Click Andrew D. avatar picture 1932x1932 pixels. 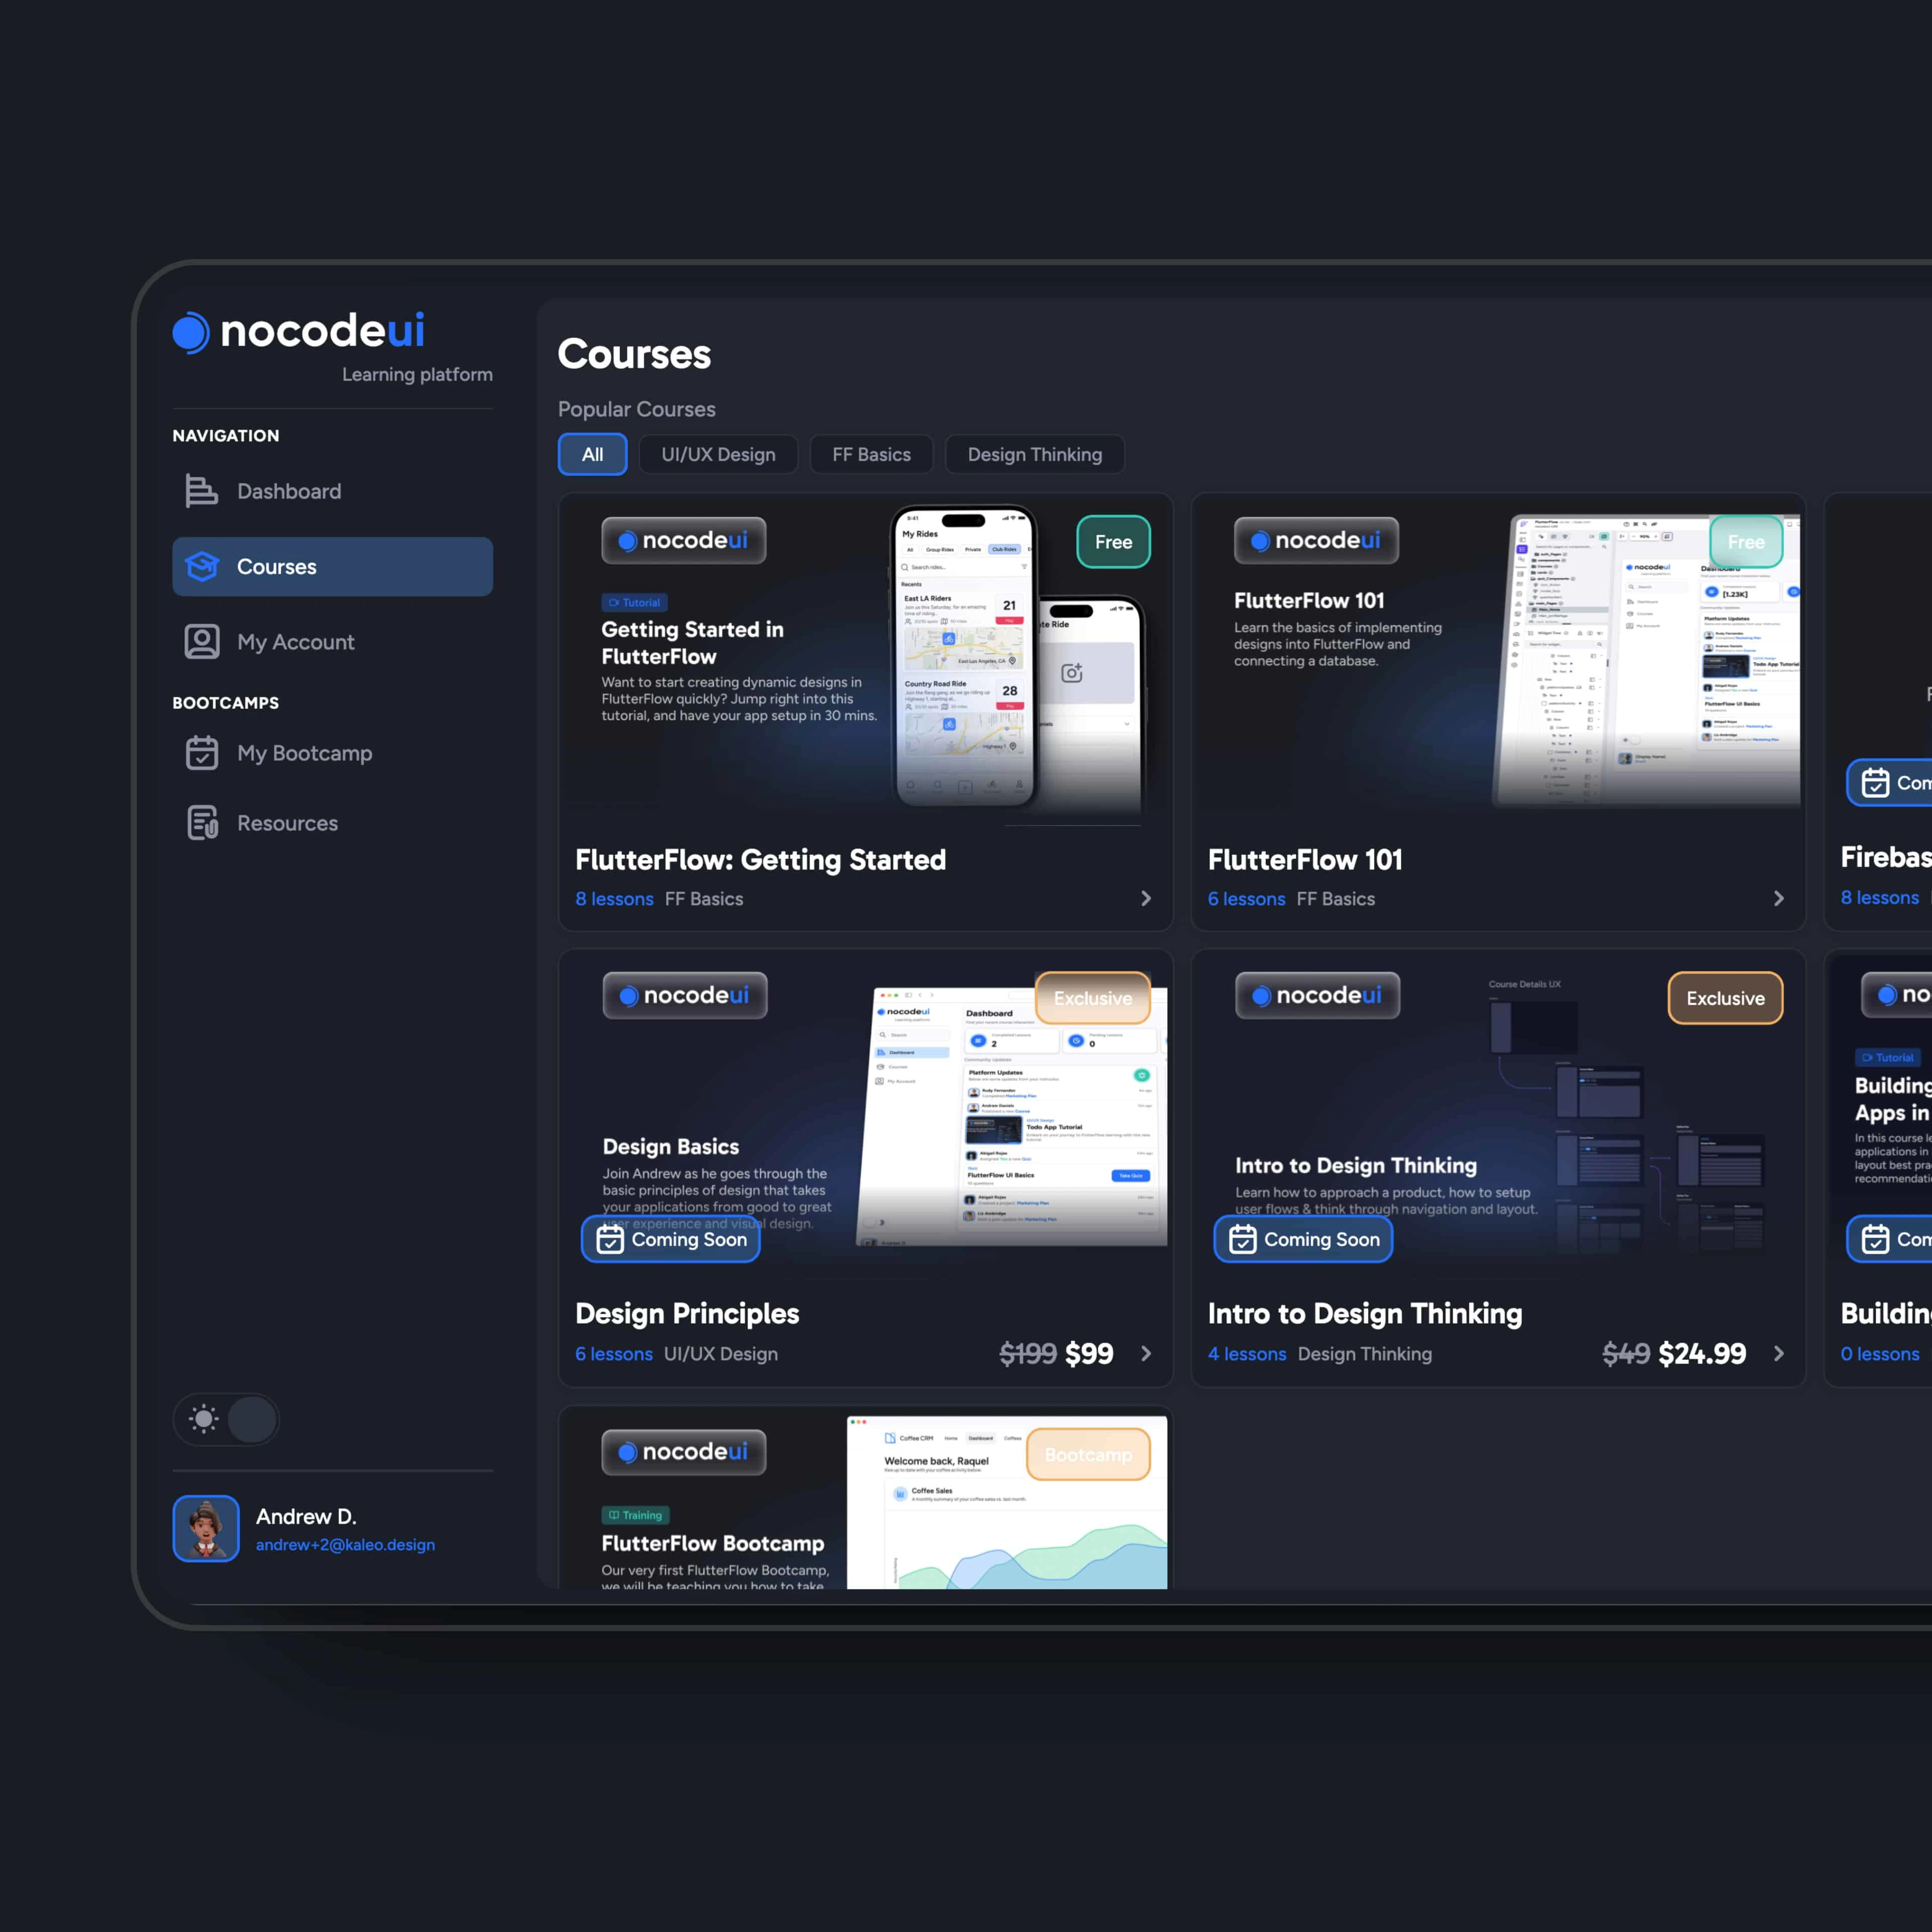[x=206, y=1528]
